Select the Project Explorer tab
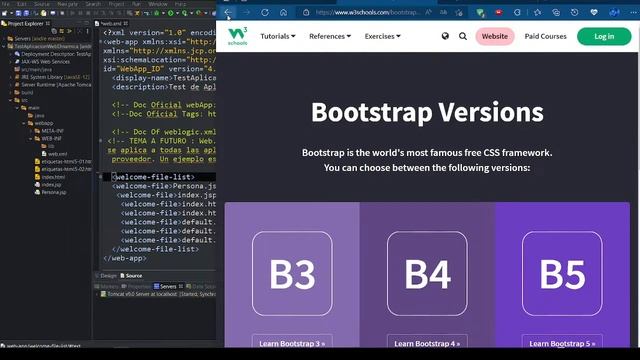Image resolution: width=640 pixels, height=360 pixels. (x=25, y=23)
